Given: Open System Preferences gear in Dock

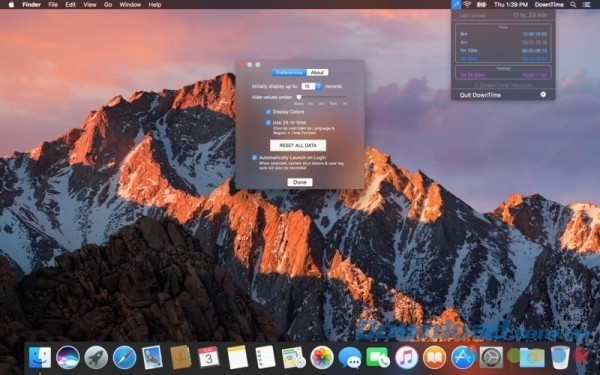Looking at the screenshot, I should tap(491, 357).
